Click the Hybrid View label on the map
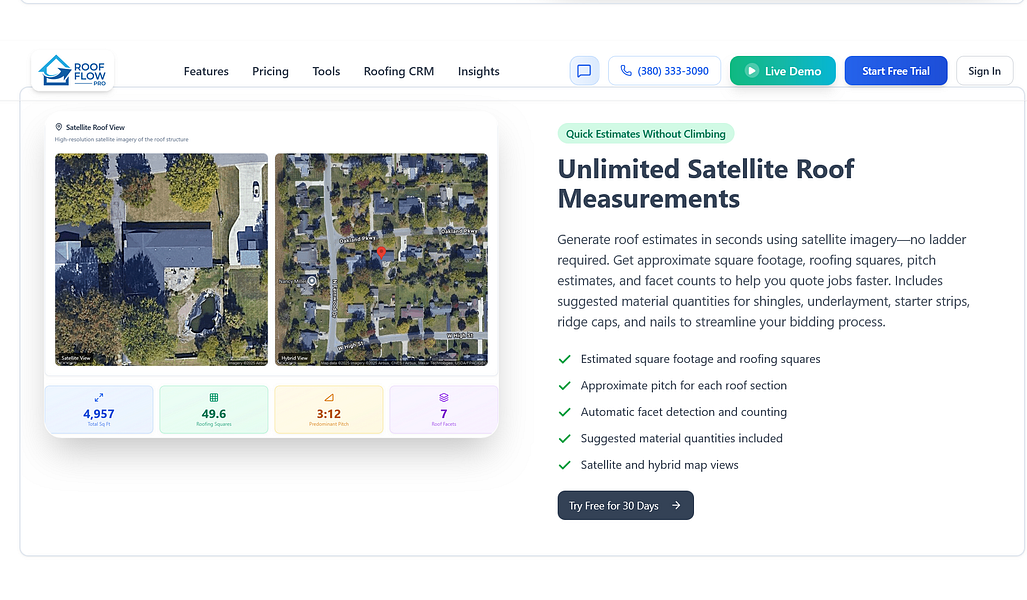The image size is (1027, 600). (294, 358)
